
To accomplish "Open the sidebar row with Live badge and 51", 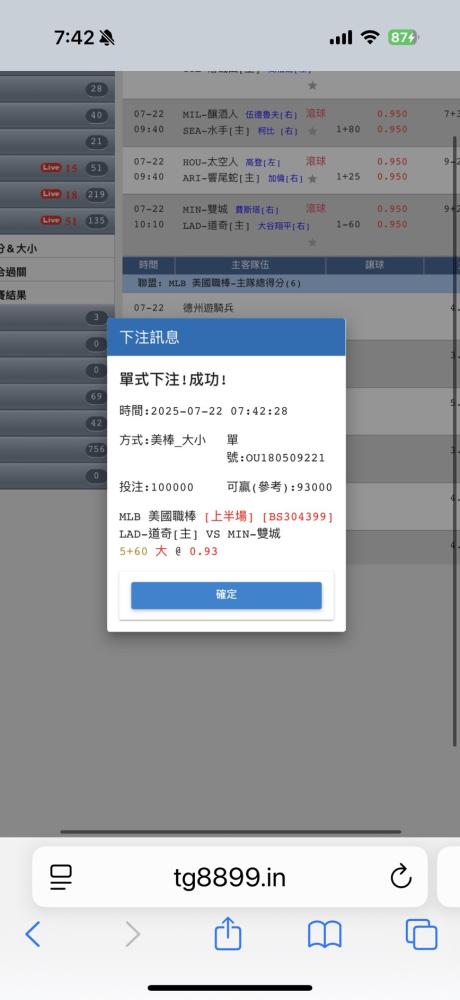I will (57, 168).
